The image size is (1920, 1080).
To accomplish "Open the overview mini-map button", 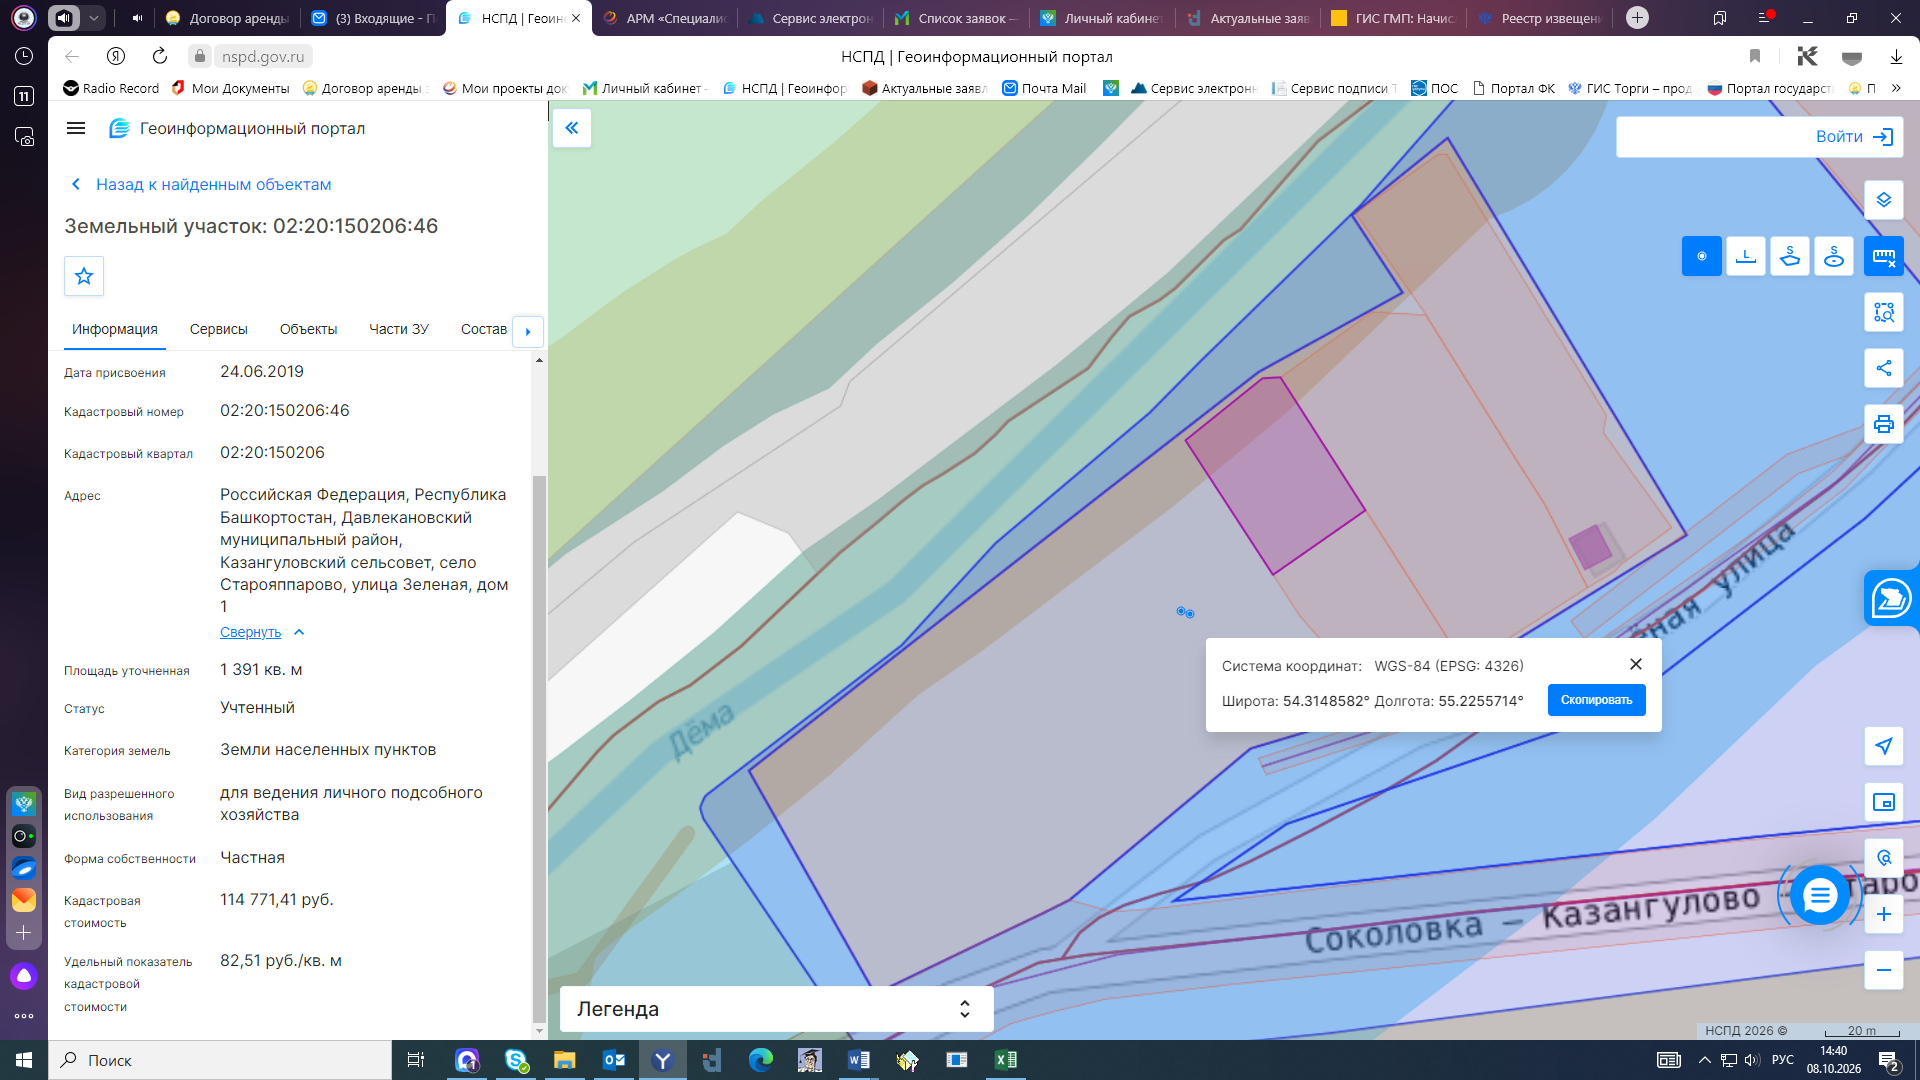I will click(x=1884, y=802).
